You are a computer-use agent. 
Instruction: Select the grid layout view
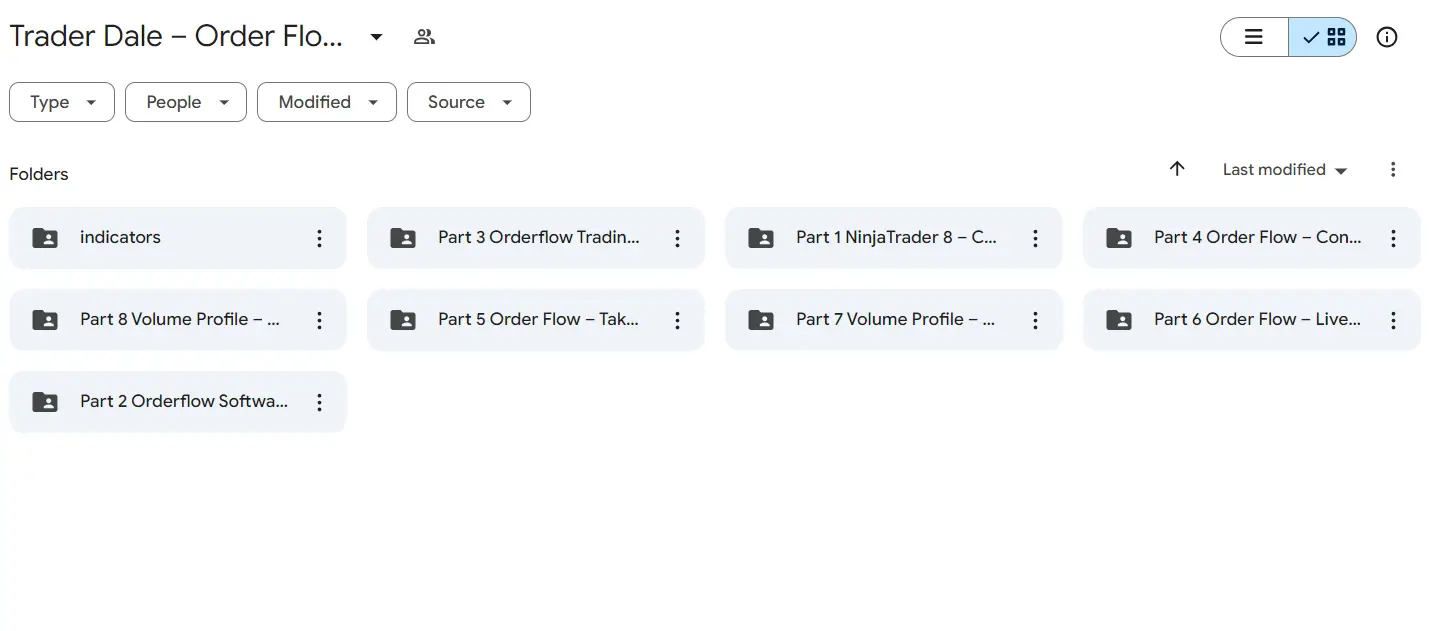click(1323, 37)
